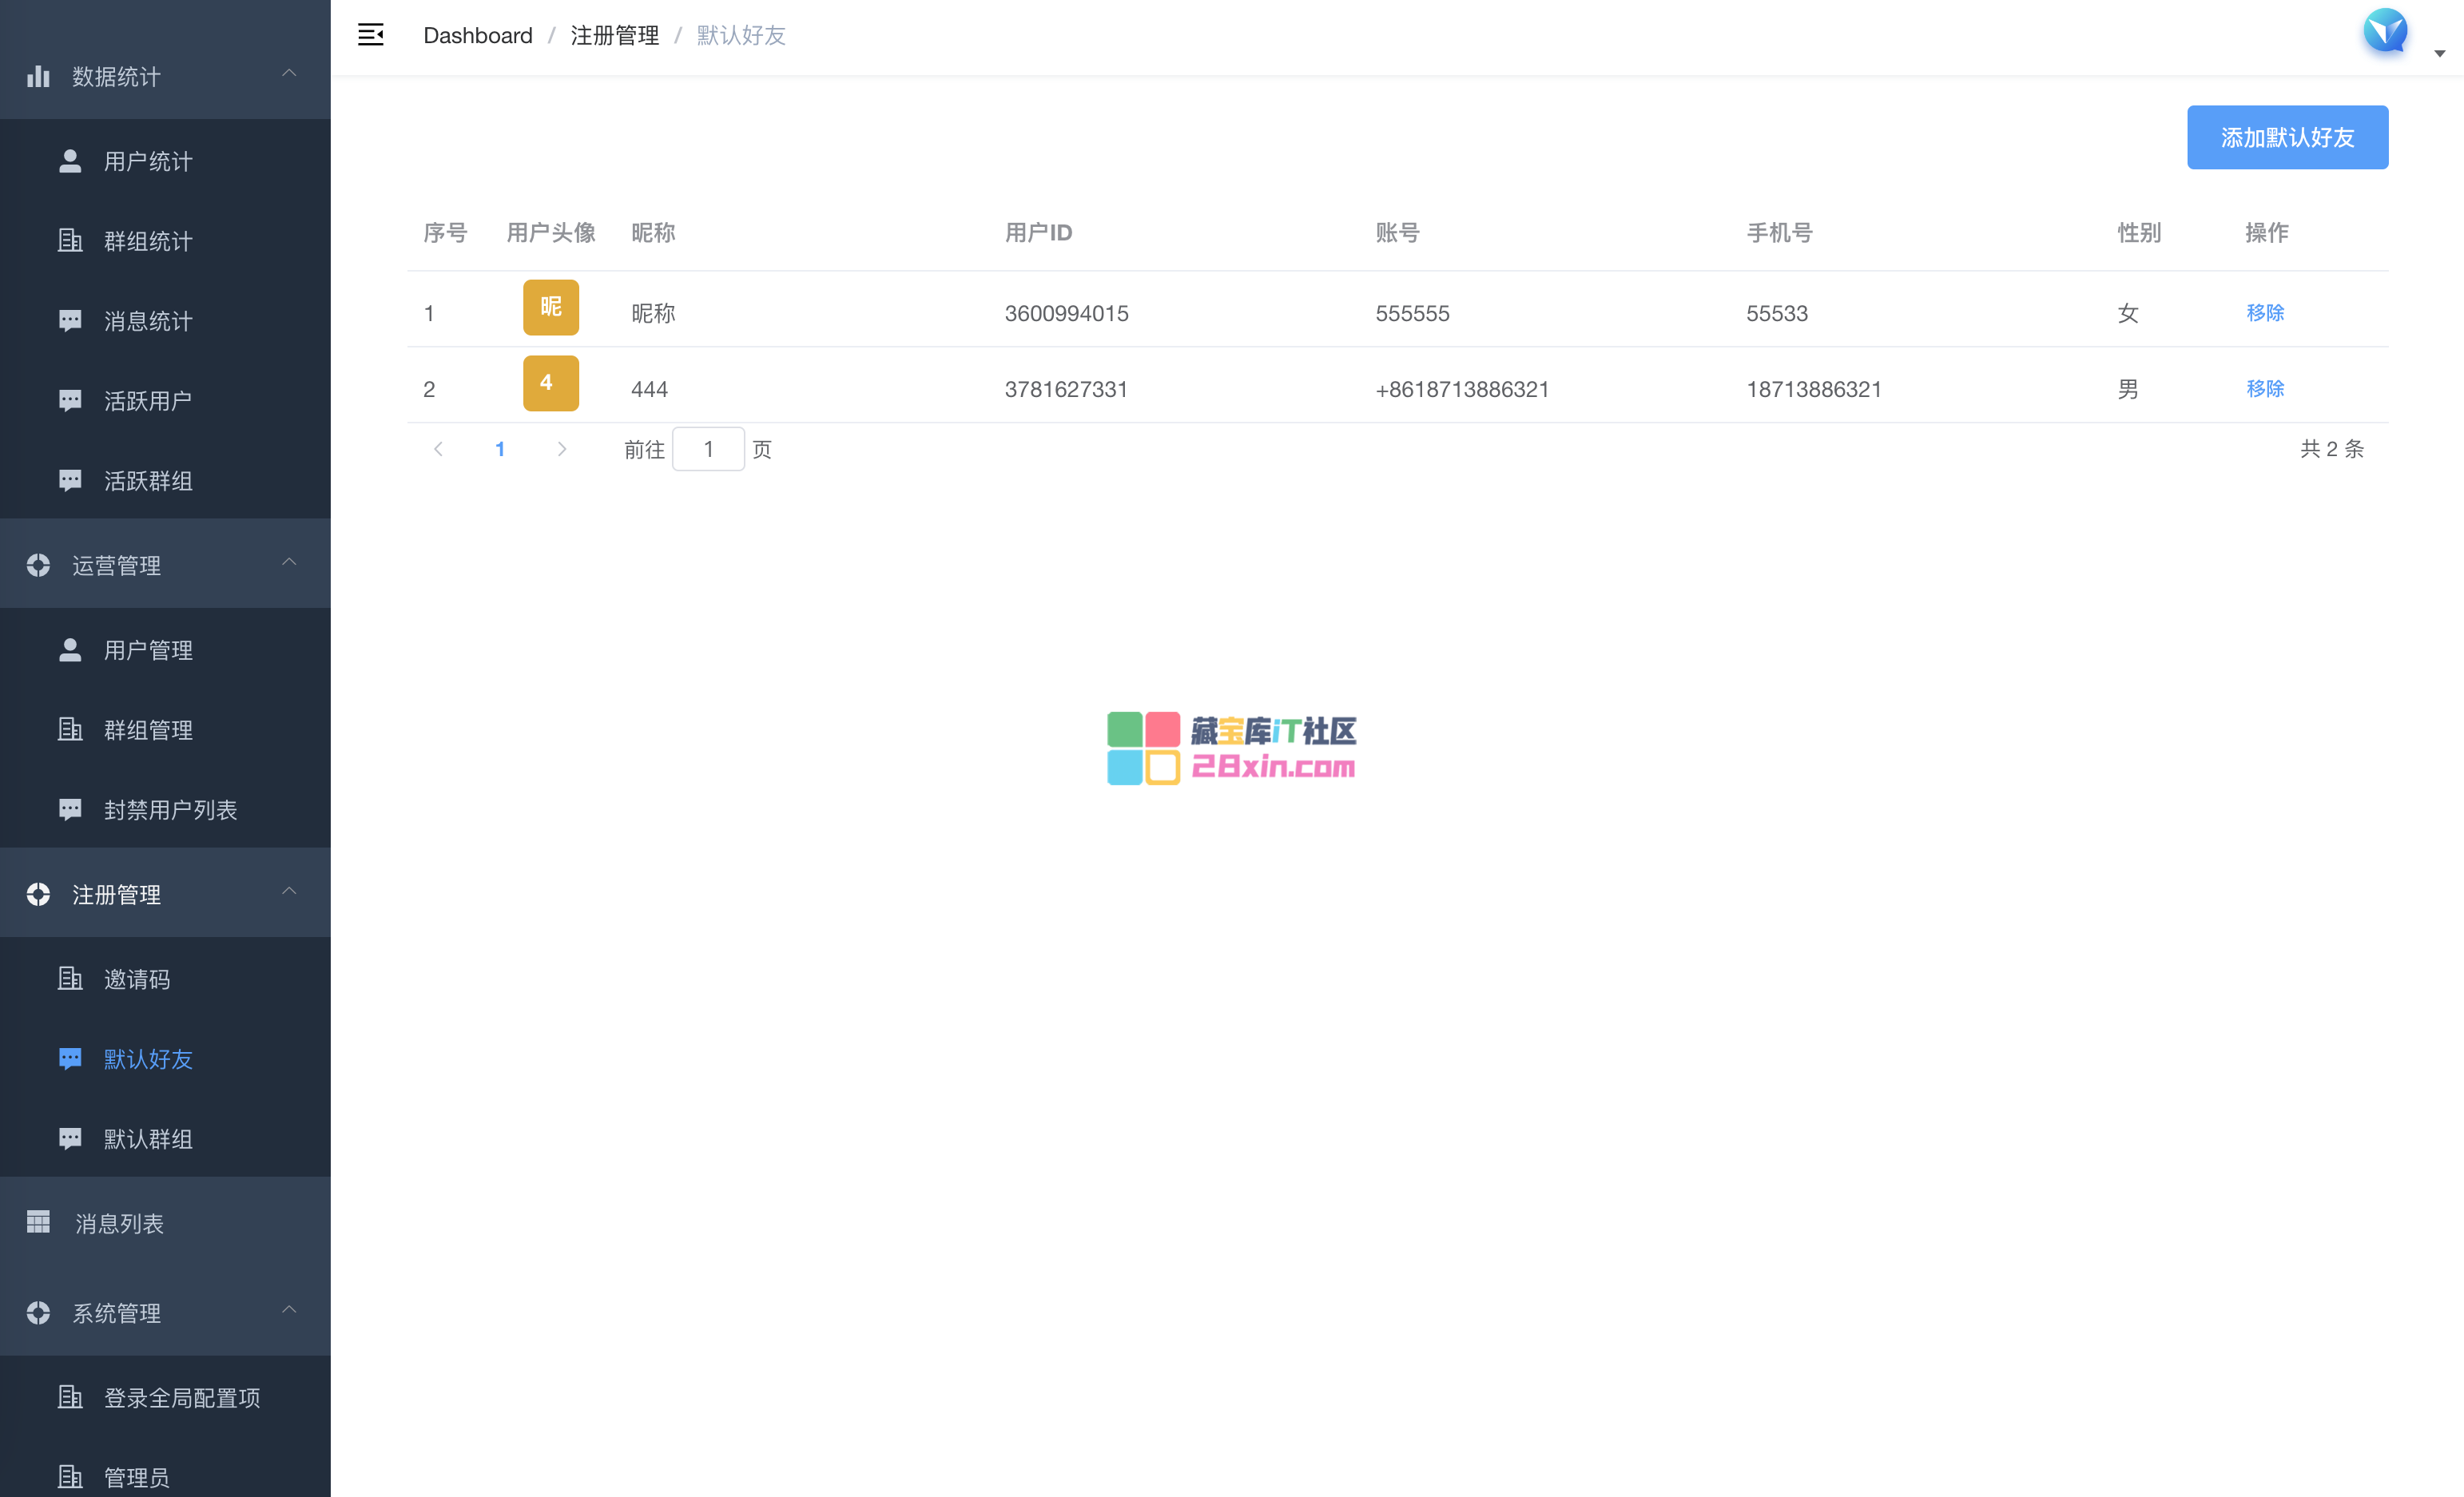2464x1497 pixels.
Task: Click 添加默认好友 button
Action: pyautogui.click(x=2286, y=137)
